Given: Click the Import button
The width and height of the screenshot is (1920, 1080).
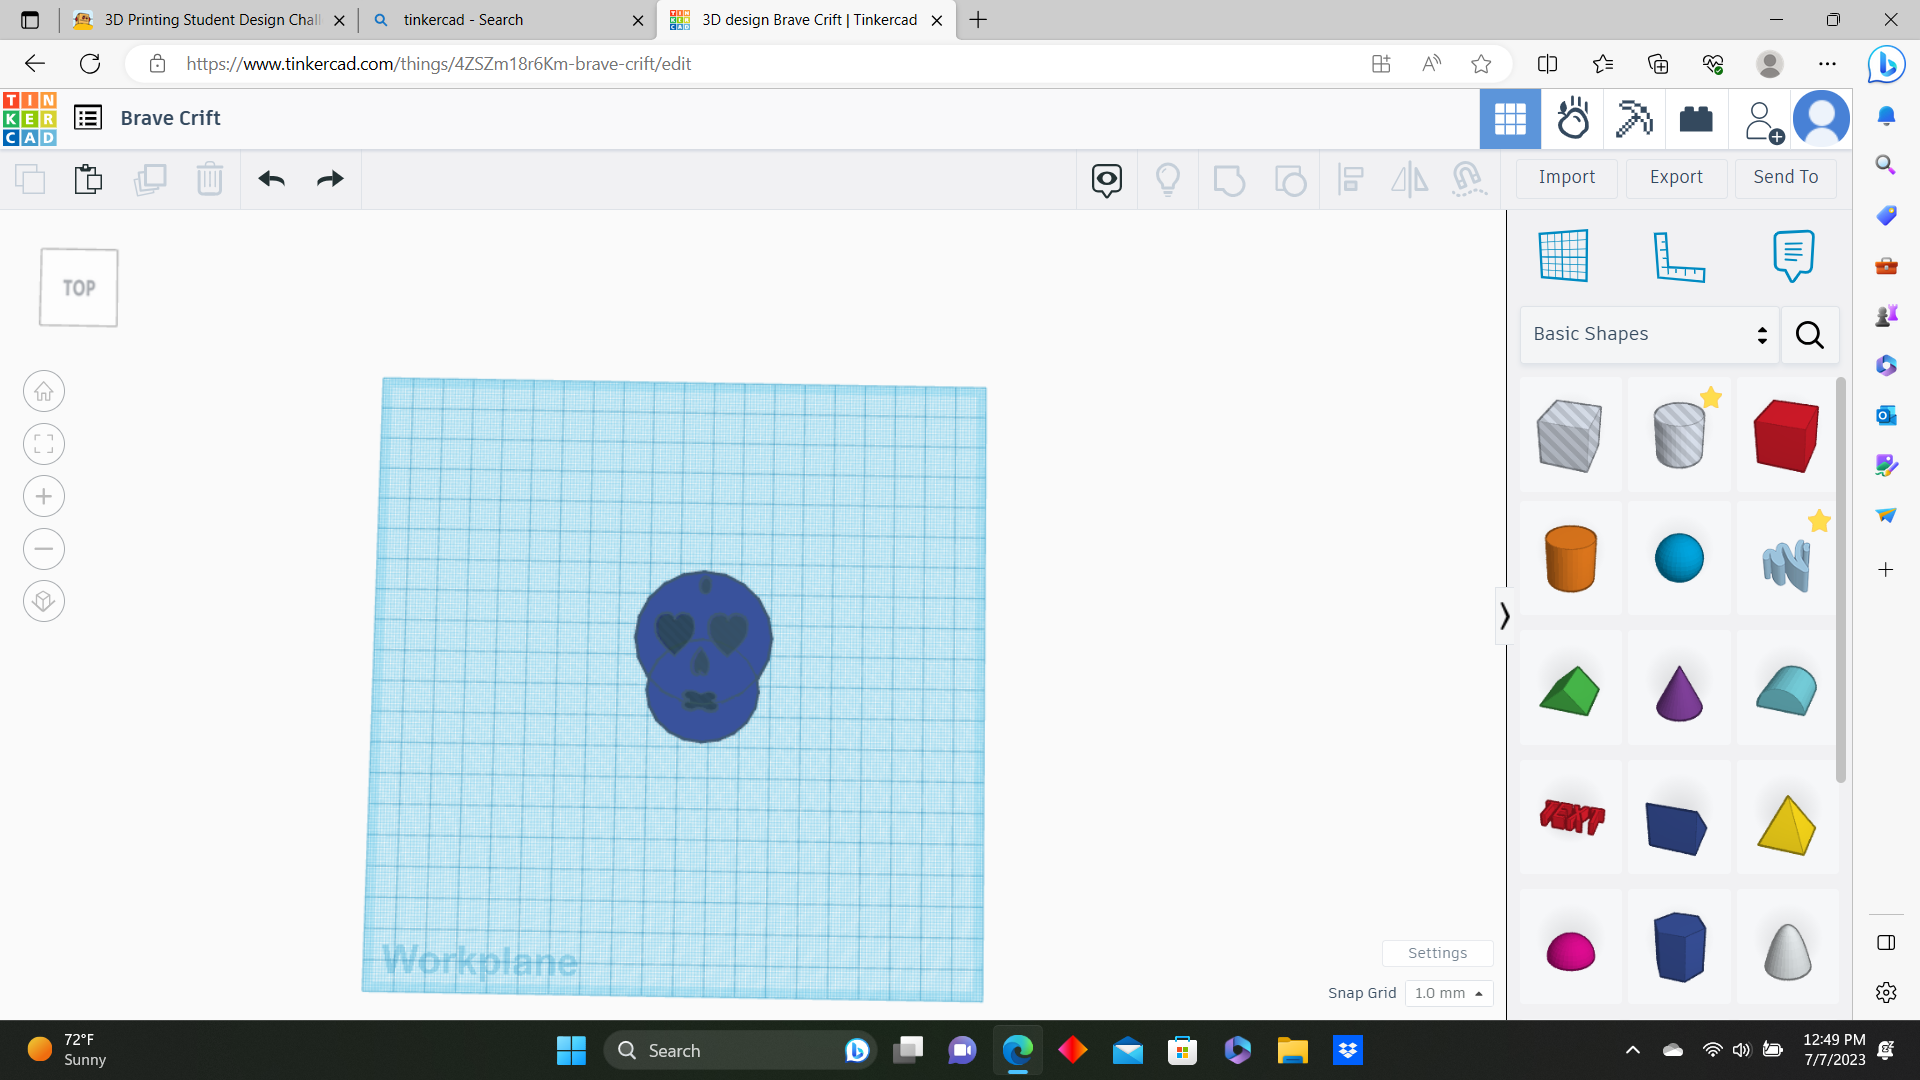Looking at the screenshot, I should pos(1566,178).
